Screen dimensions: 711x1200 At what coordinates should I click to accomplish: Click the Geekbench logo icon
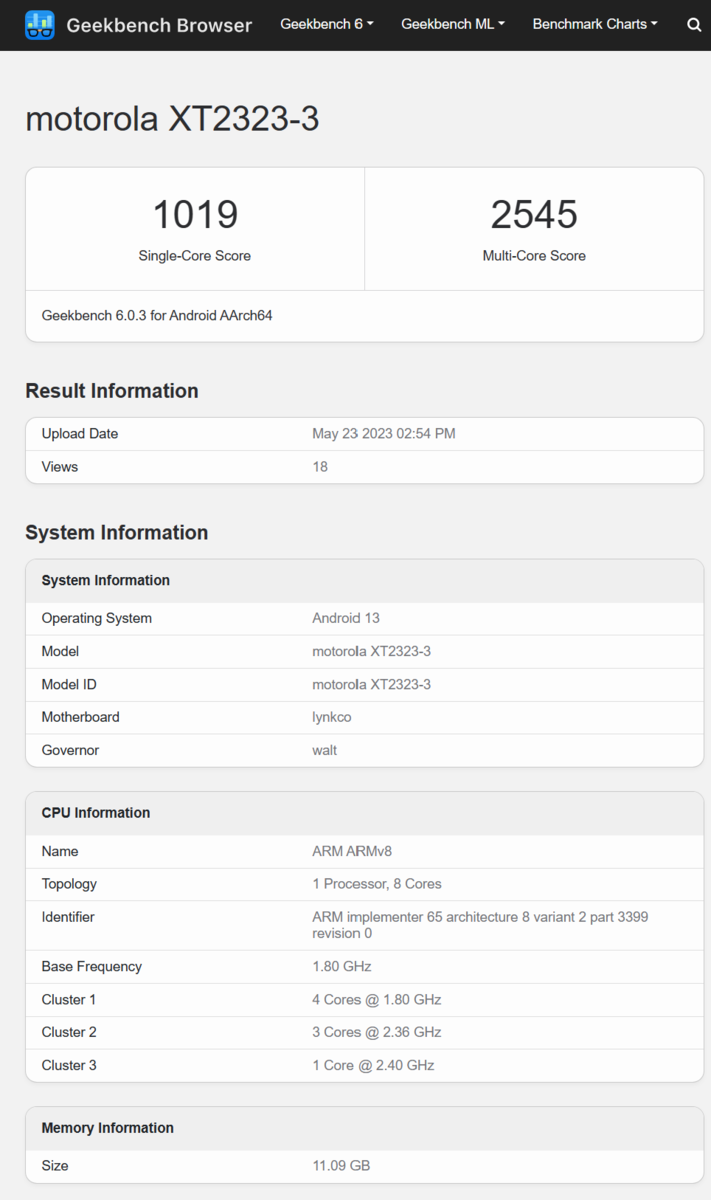[x=40, y=25]
